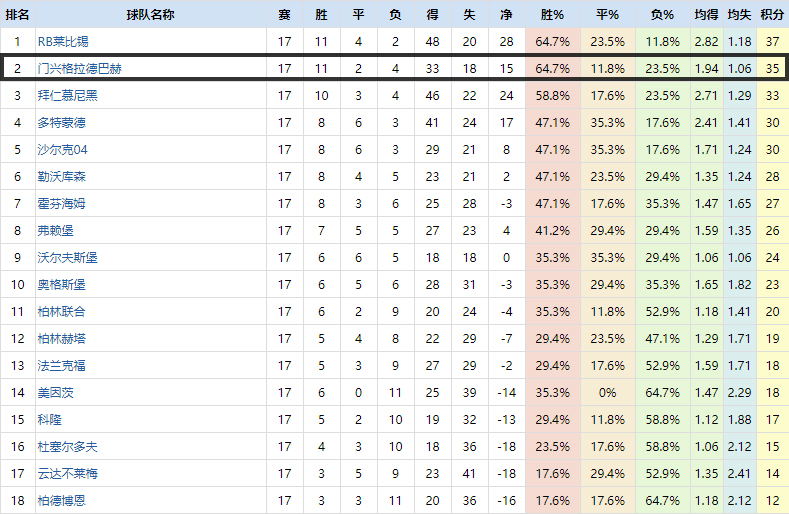Click the 排名 column header

(17, 15)
